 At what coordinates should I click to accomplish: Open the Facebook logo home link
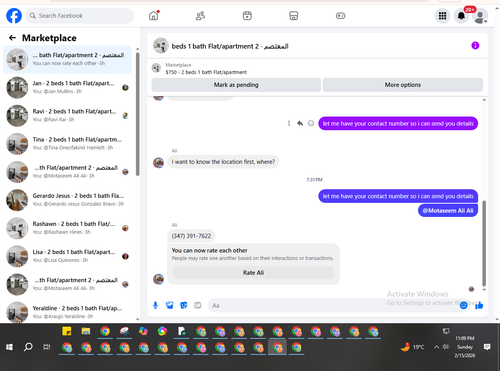pyautogui.click(x=14, y=16)
